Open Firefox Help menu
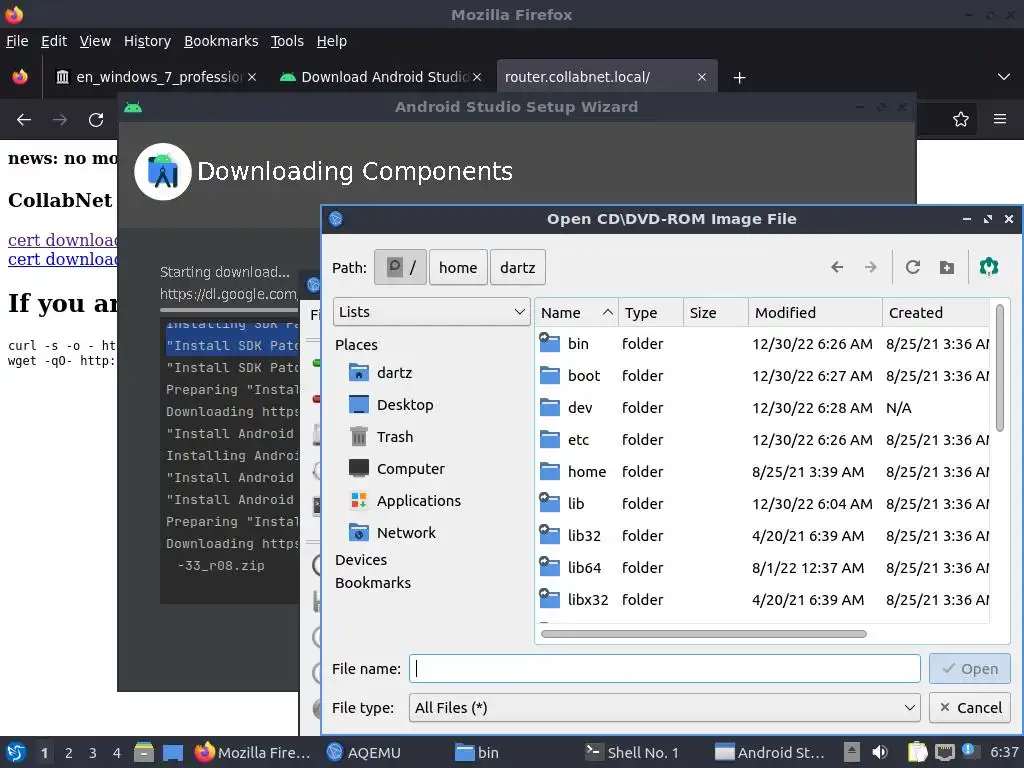 pos(332,41)
